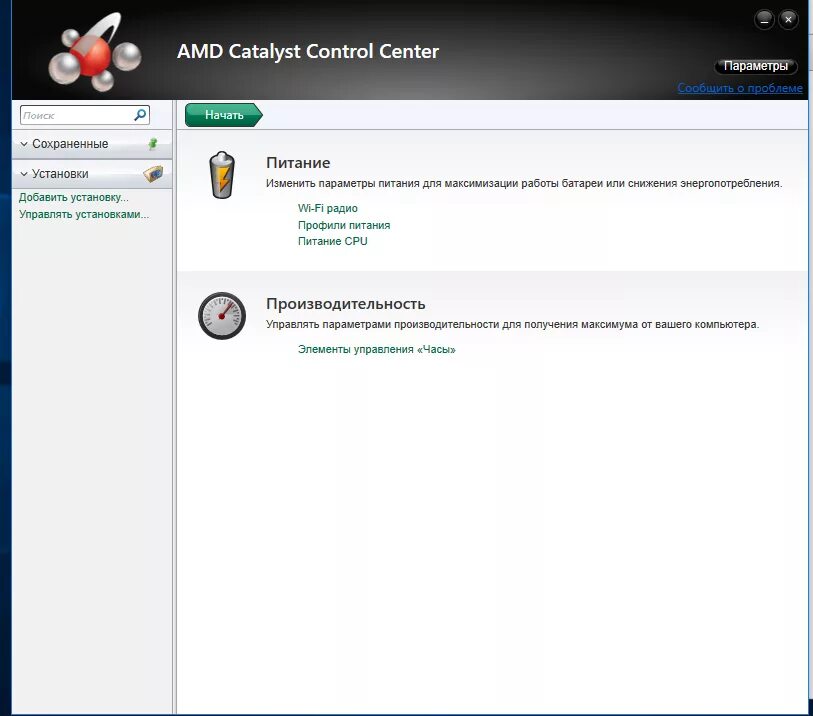Click the Изменить параметры питания description text
This screenshot has height=716, width=813.
pyautogui.click(x=524, y=184)
